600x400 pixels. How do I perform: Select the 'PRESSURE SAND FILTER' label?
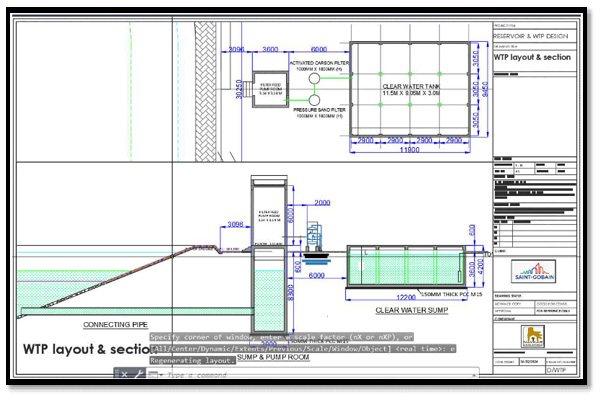point(319,110)
